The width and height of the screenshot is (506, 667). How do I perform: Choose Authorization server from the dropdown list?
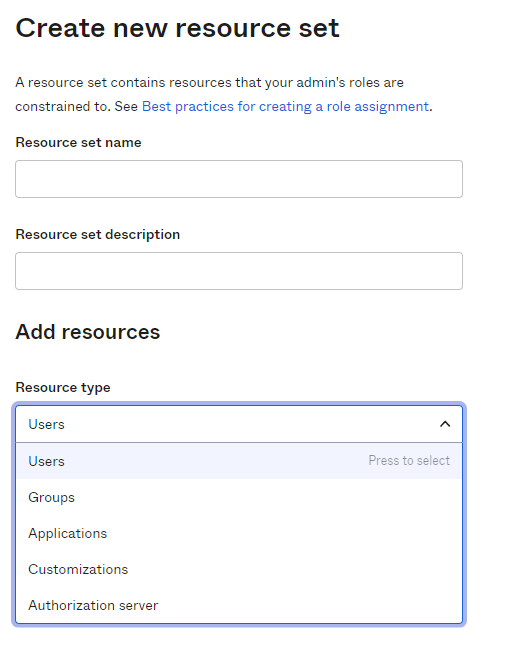[x=239, y=605]
